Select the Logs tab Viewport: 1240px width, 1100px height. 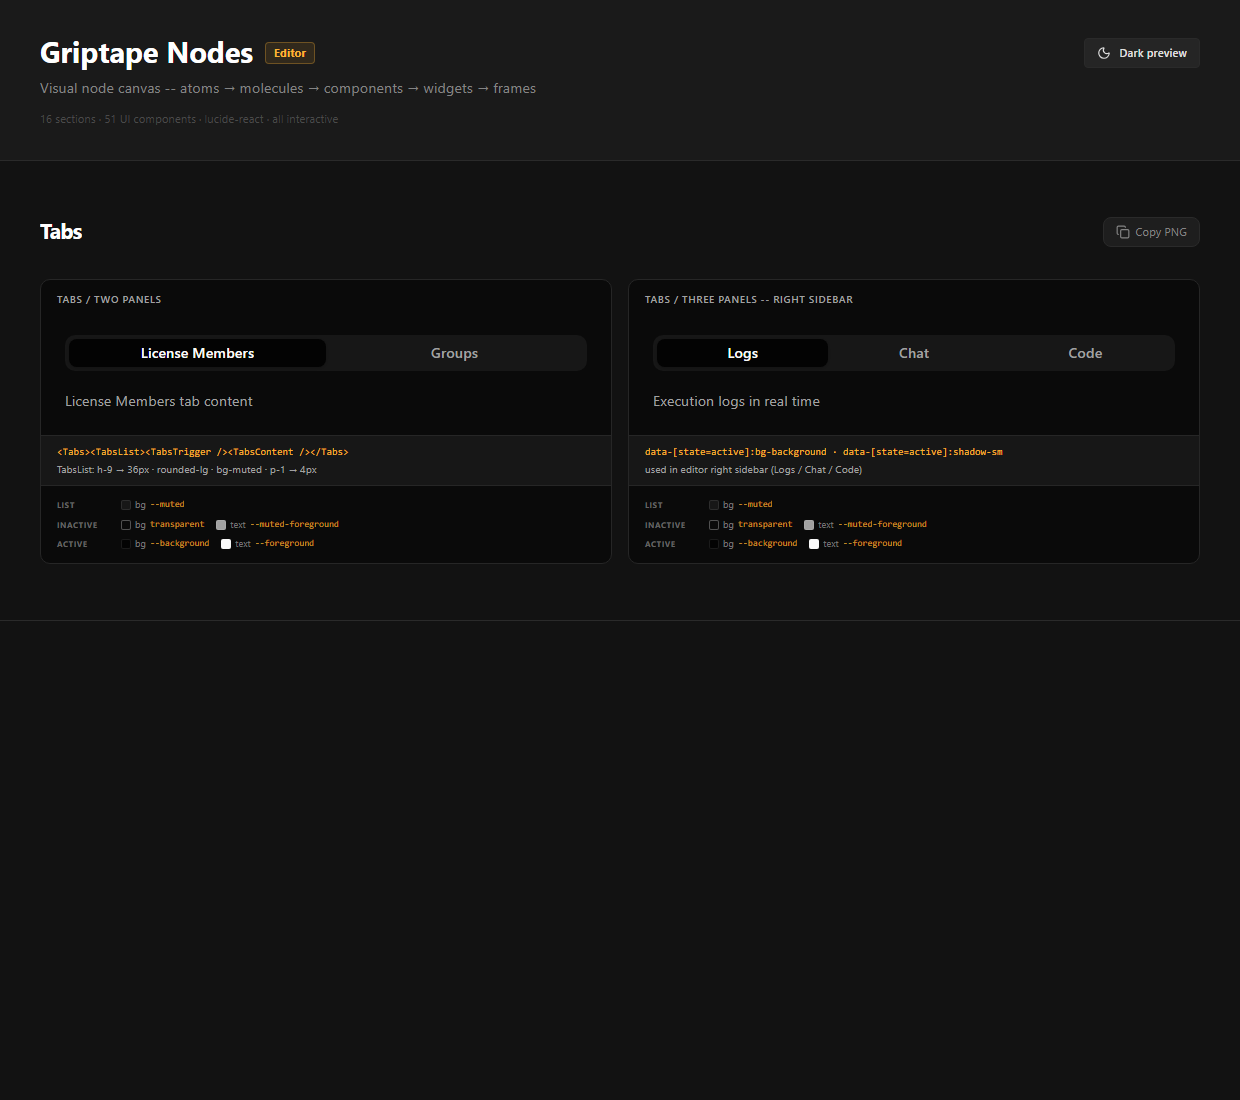pyautogui.click(x=742, y=353)
